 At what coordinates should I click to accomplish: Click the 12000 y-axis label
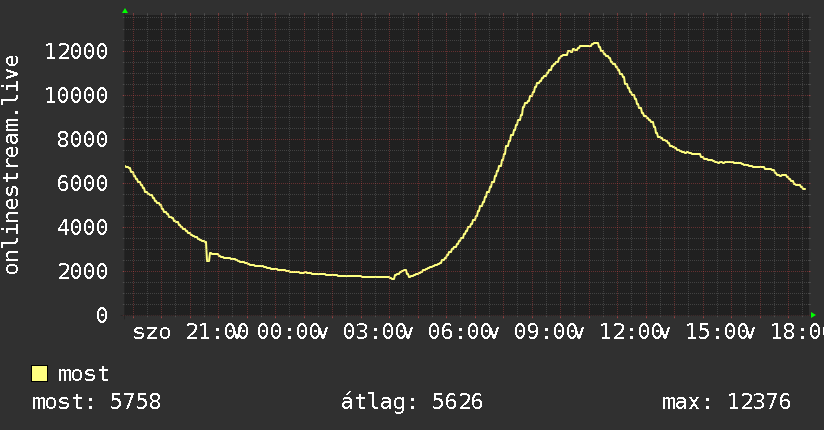[x=76, y=52]
